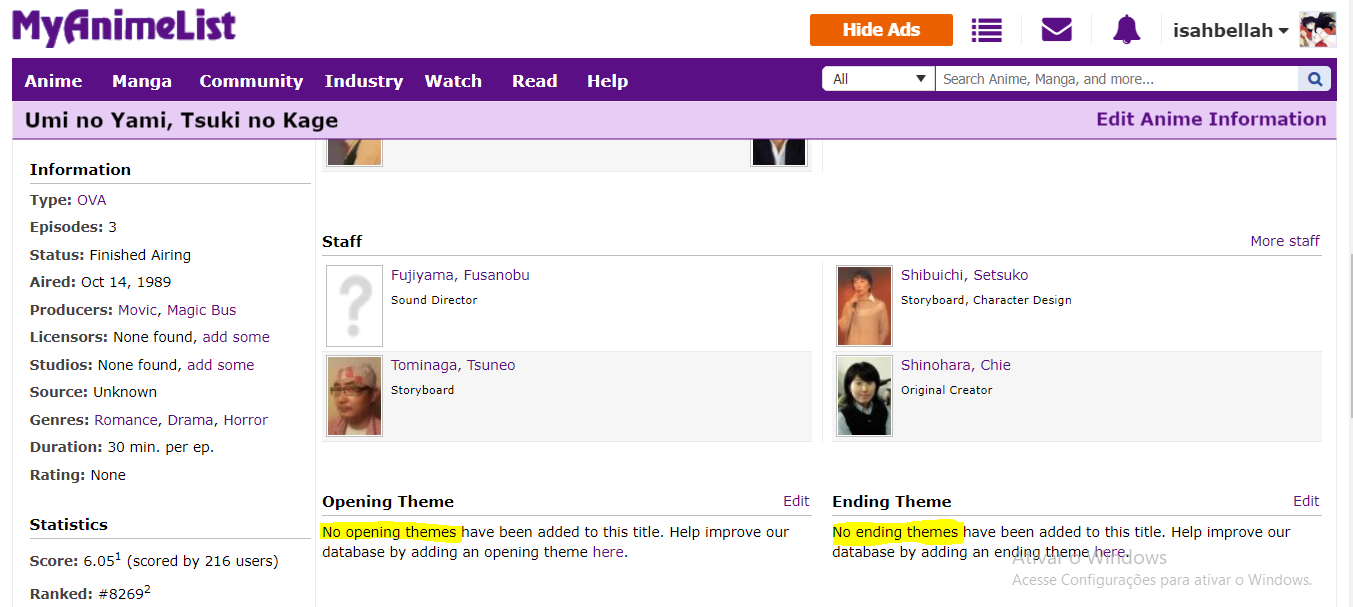Click the Hide Ads button
Screen dimensions: 1353x607
[x=881, y=30]
